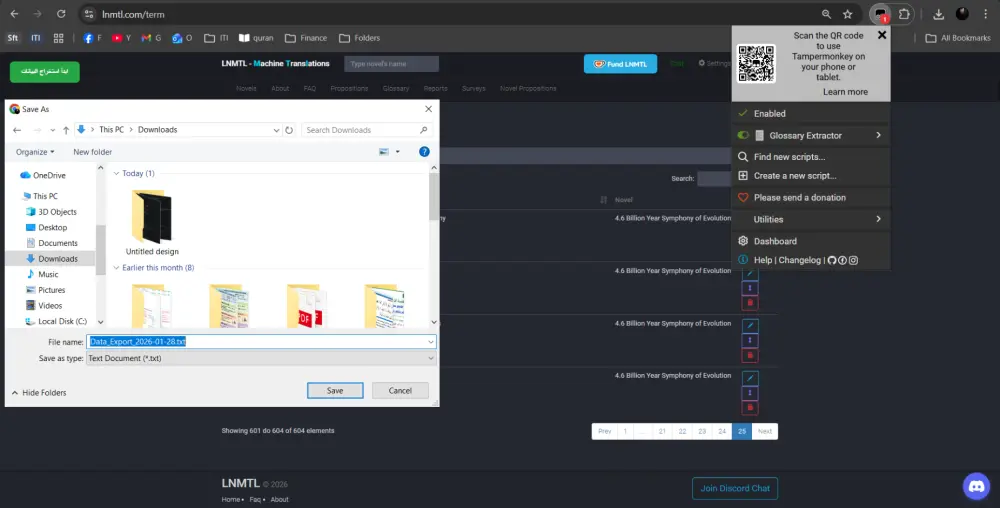Collapse folders with Hide Folders
Viewport: 1000px width, 508px height.
[39, 393]
